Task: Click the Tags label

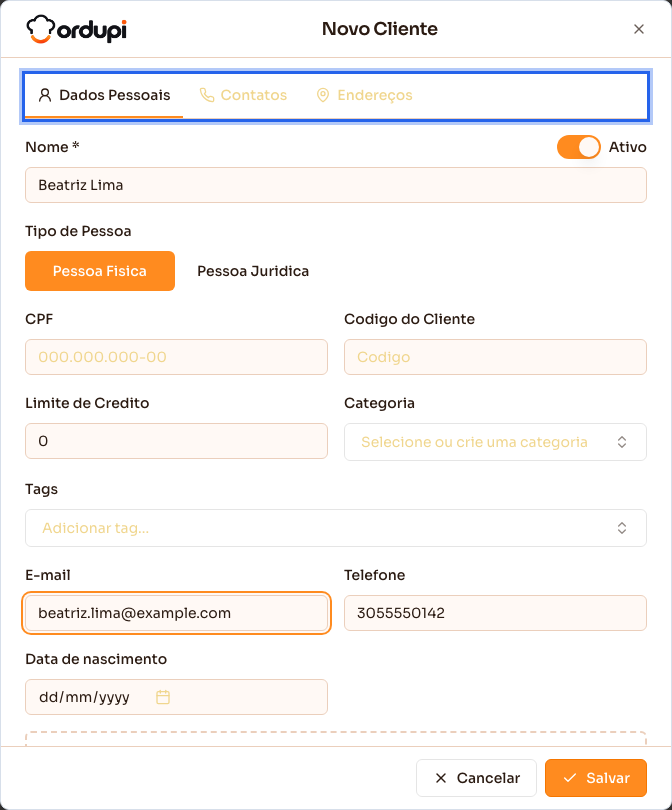Action: [x=41, y=489]
